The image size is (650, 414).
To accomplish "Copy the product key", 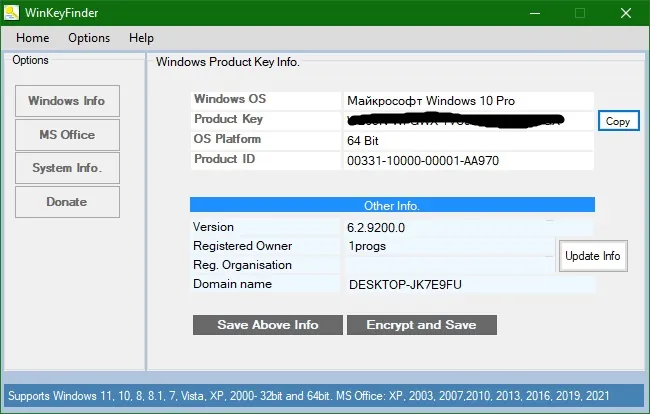I will [x=618, y=121].
